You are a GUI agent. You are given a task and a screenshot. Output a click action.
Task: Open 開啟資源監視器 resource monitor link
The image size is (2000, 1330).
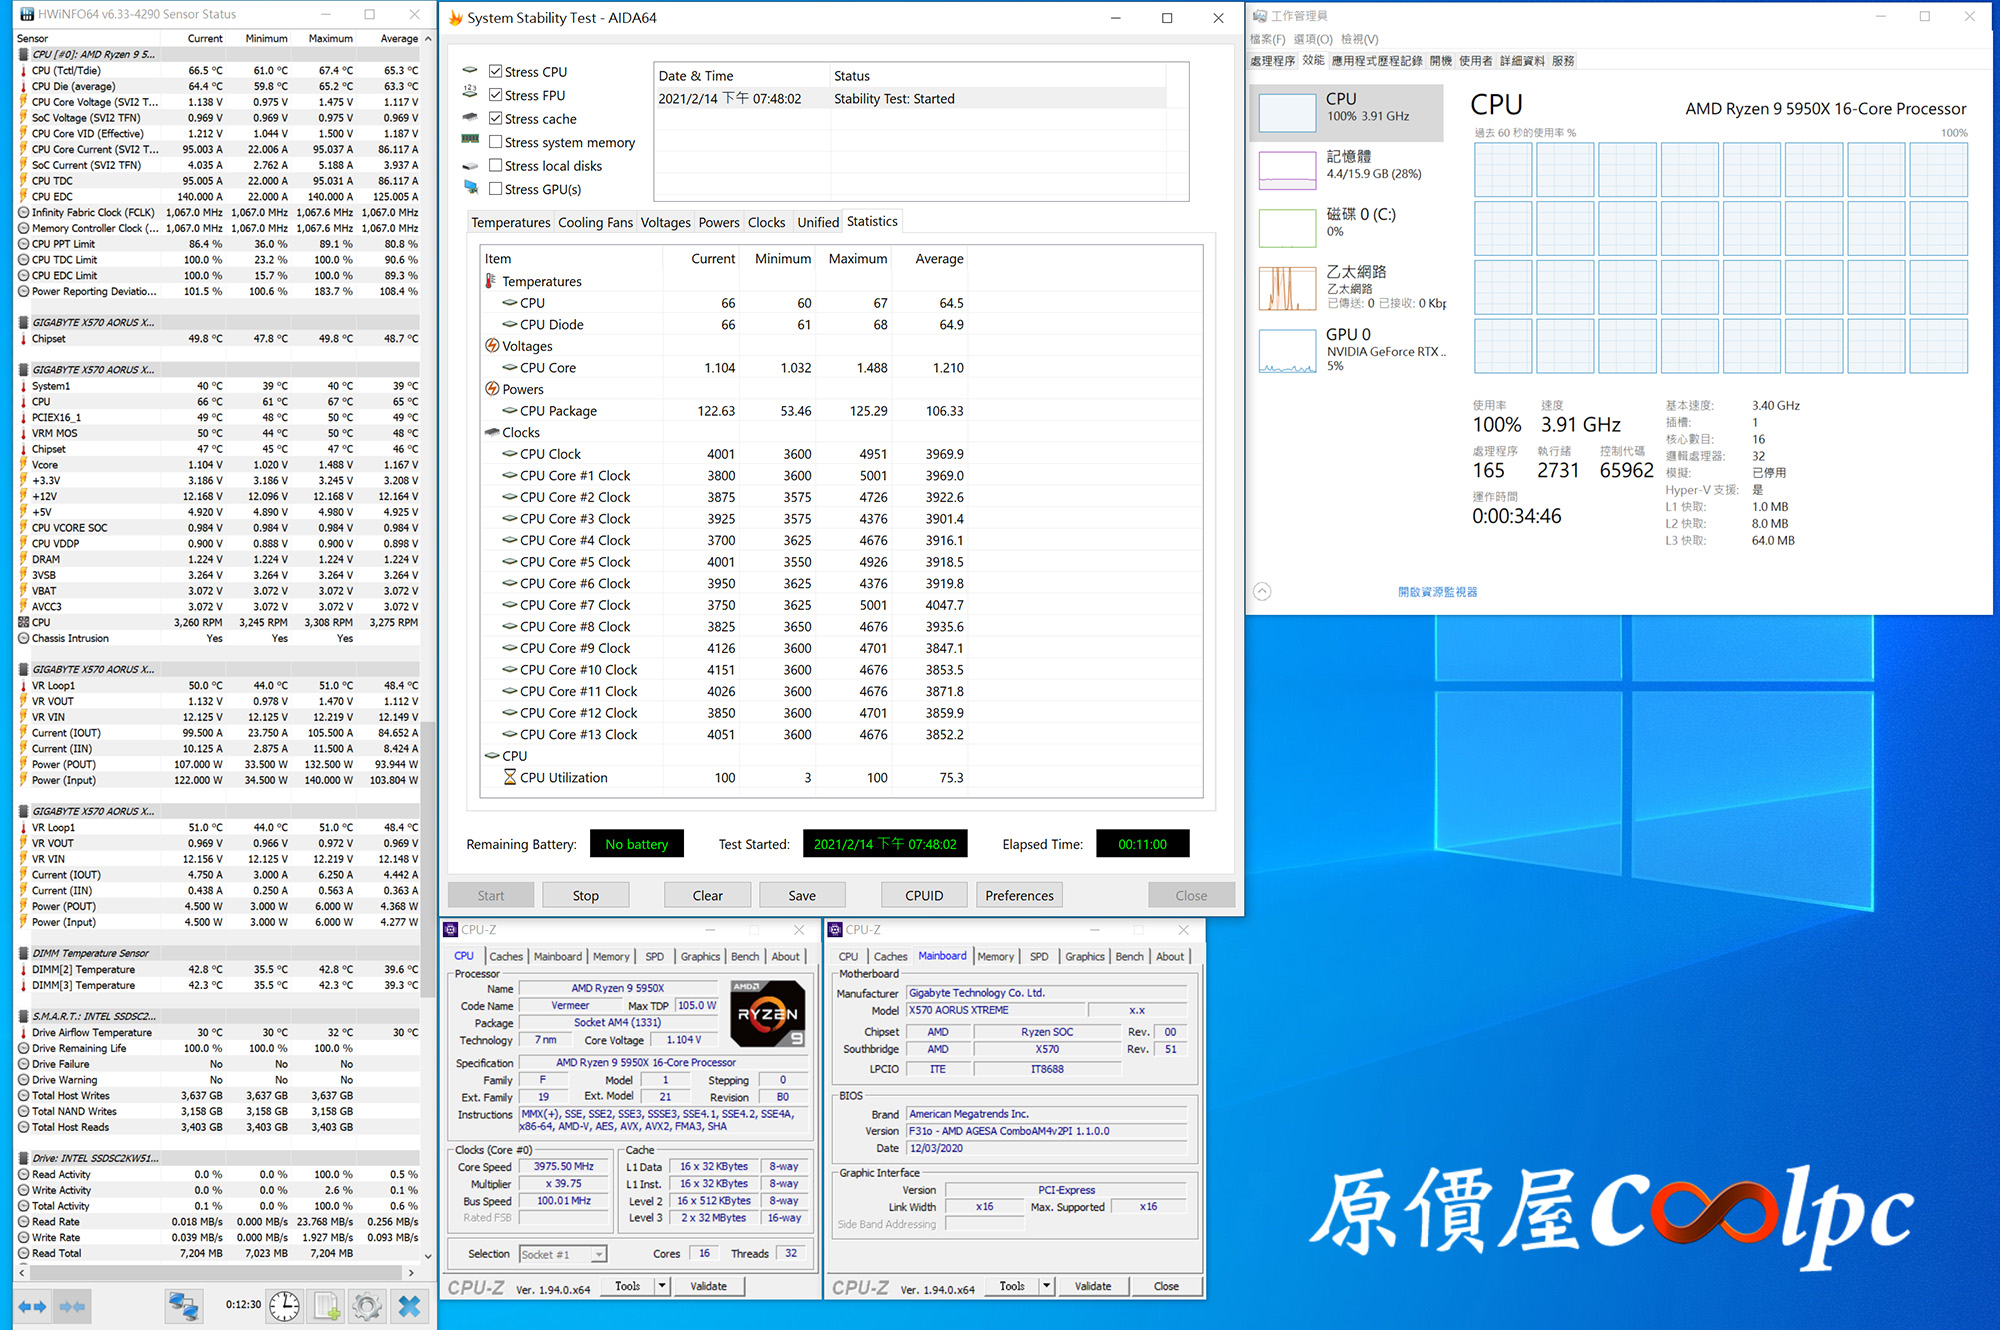click(1437, 592)
